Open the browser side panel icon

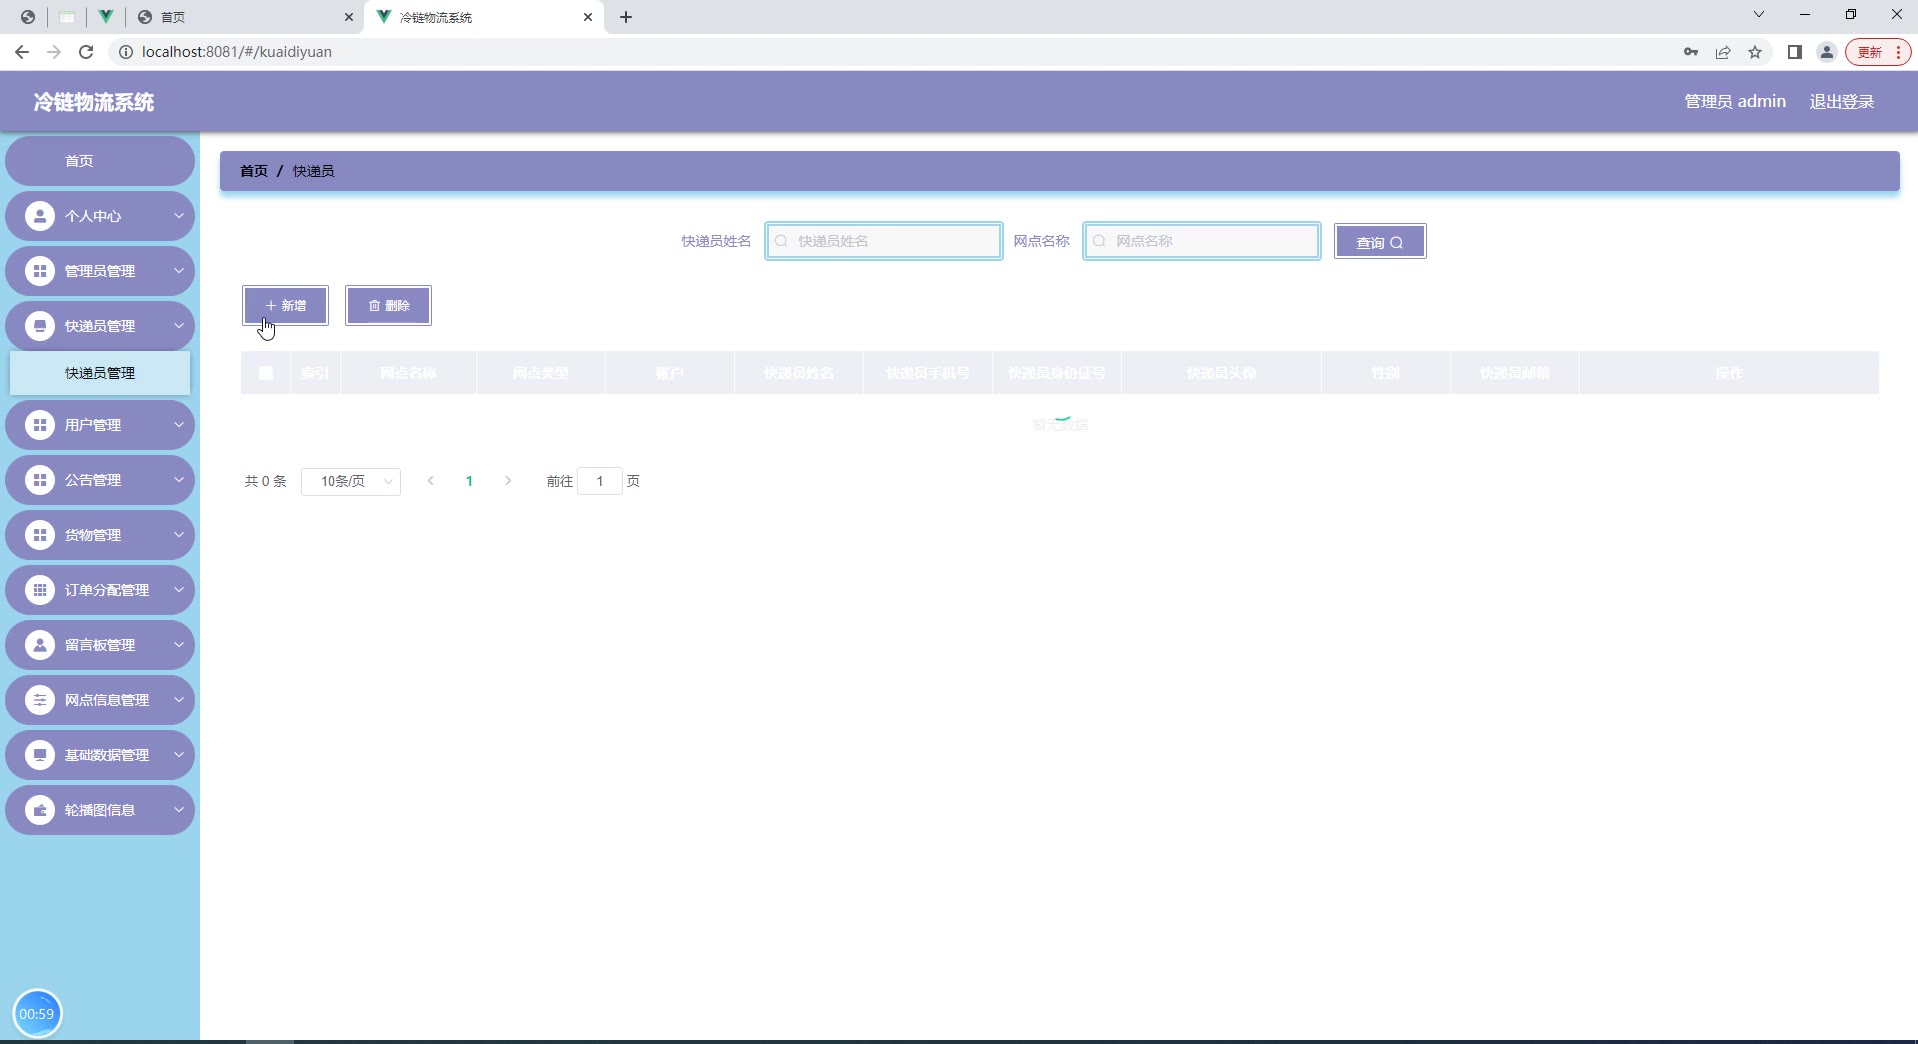click(x=1795, y=52)
